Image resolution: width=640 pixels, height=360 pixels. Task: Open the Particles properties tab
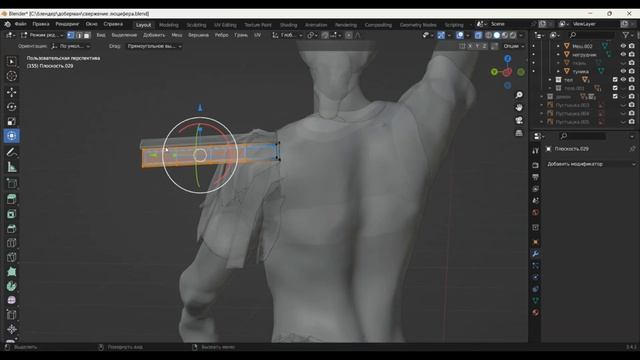tap(536, 266)
